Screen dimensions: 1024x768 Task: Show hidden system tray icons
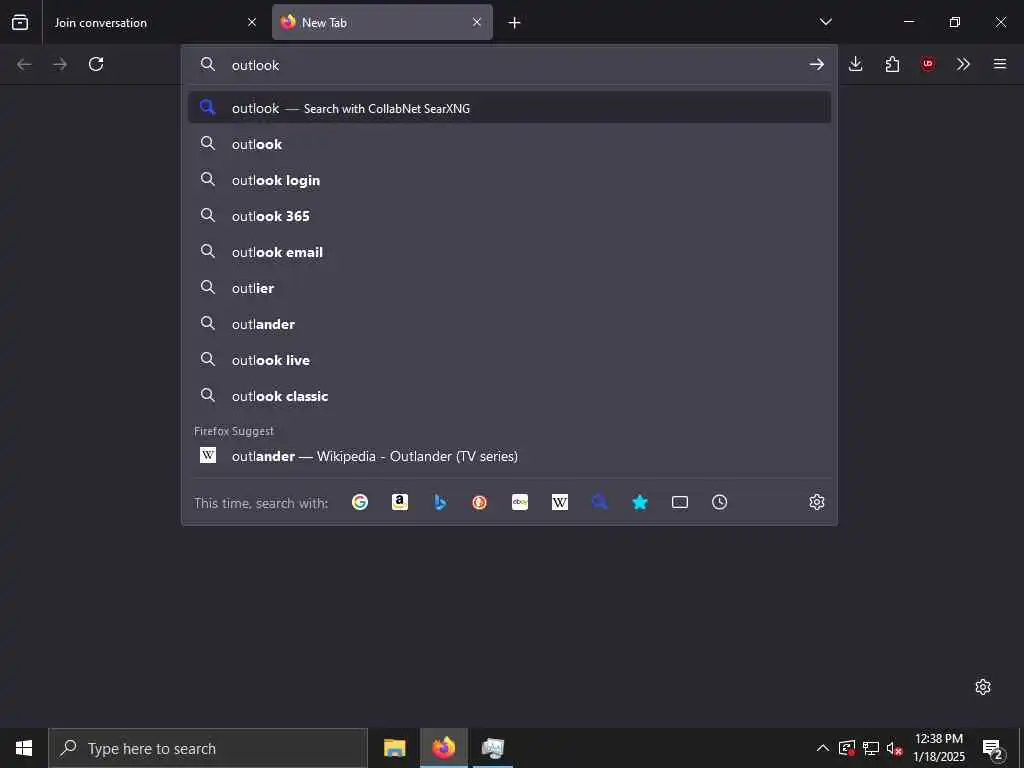tap(823, 748)
